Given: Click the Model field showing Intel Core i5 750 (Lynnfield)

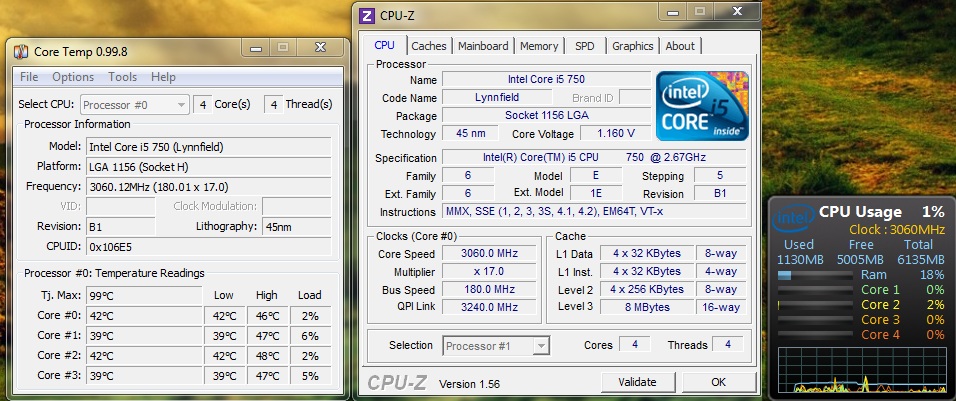Looking at the screenshot, I should pyautogui.click(x=209, y=147).
